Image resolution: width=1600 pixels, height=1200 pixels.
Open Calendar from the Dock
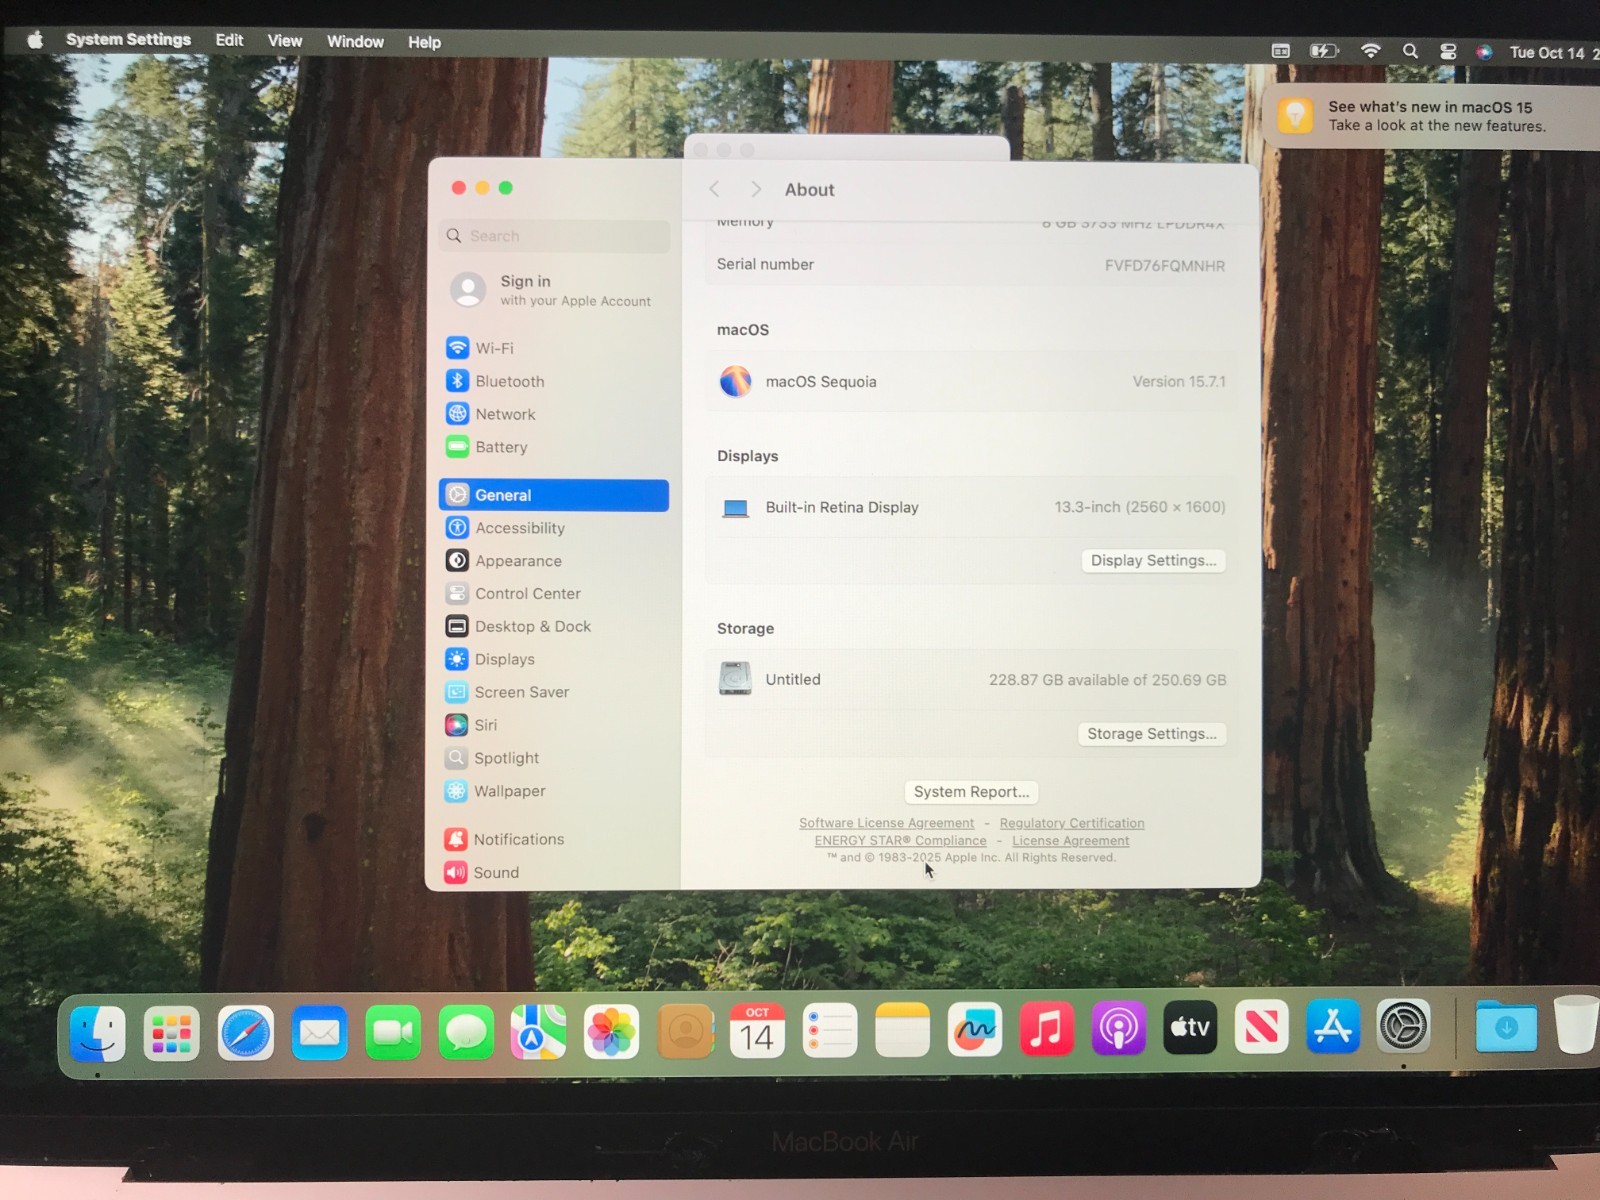pos(757,1031)
